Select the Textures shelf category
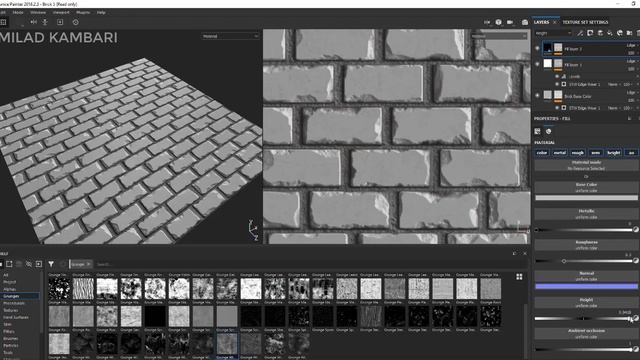640x360 pixels. coord(11,310)
